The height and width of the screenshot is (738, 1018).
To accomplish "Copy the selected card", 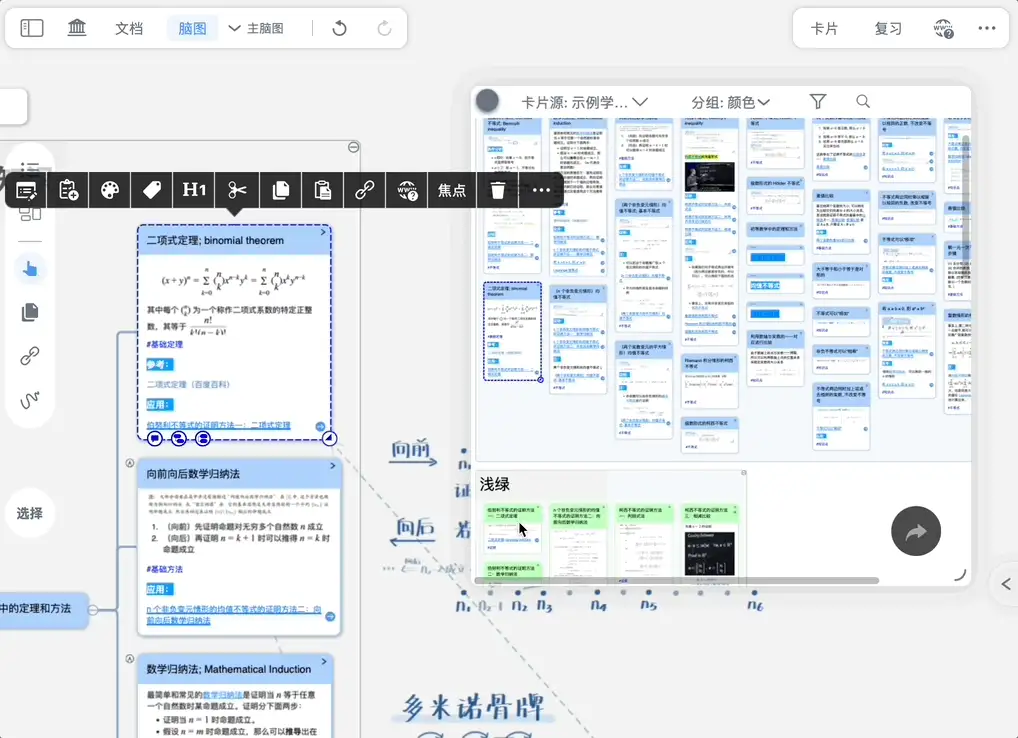I will (280, 190).
